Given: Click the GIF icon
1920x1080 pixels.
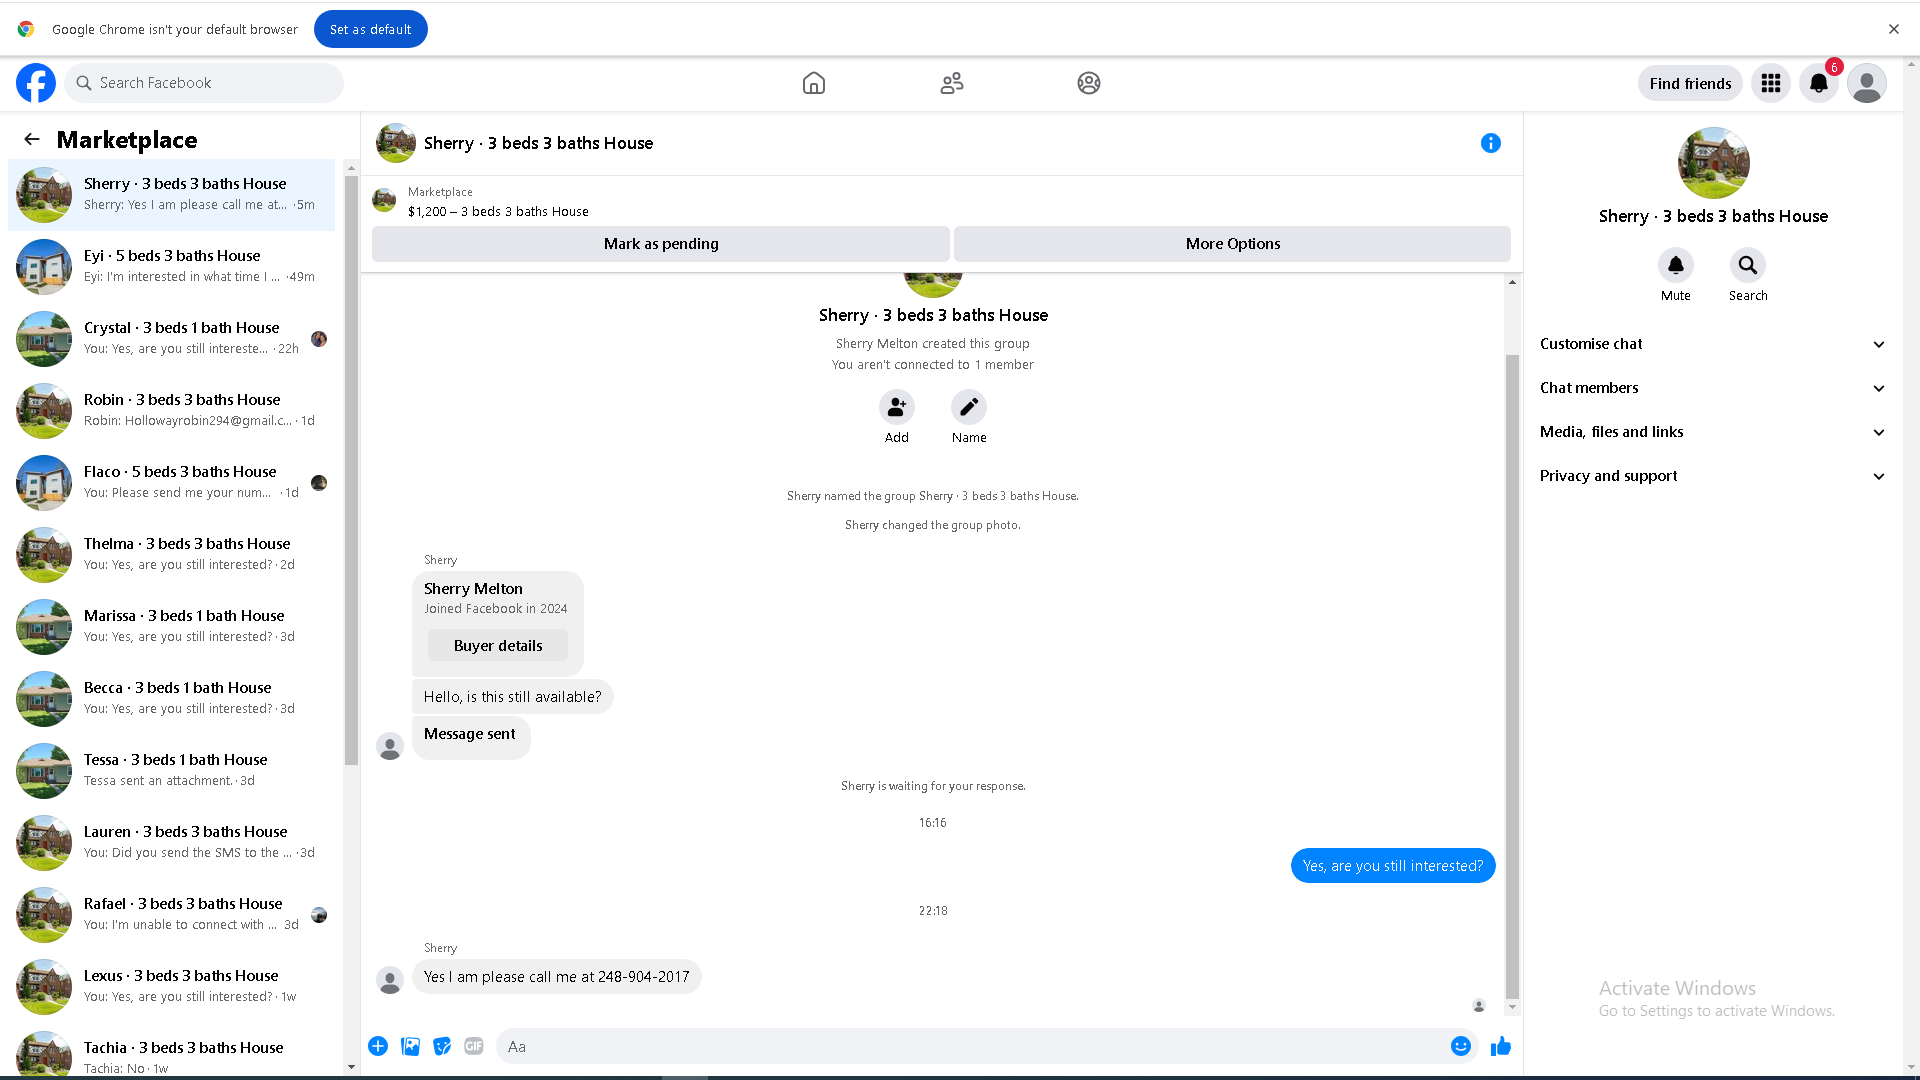Looking at the screenshot, I should point(474,1046).
